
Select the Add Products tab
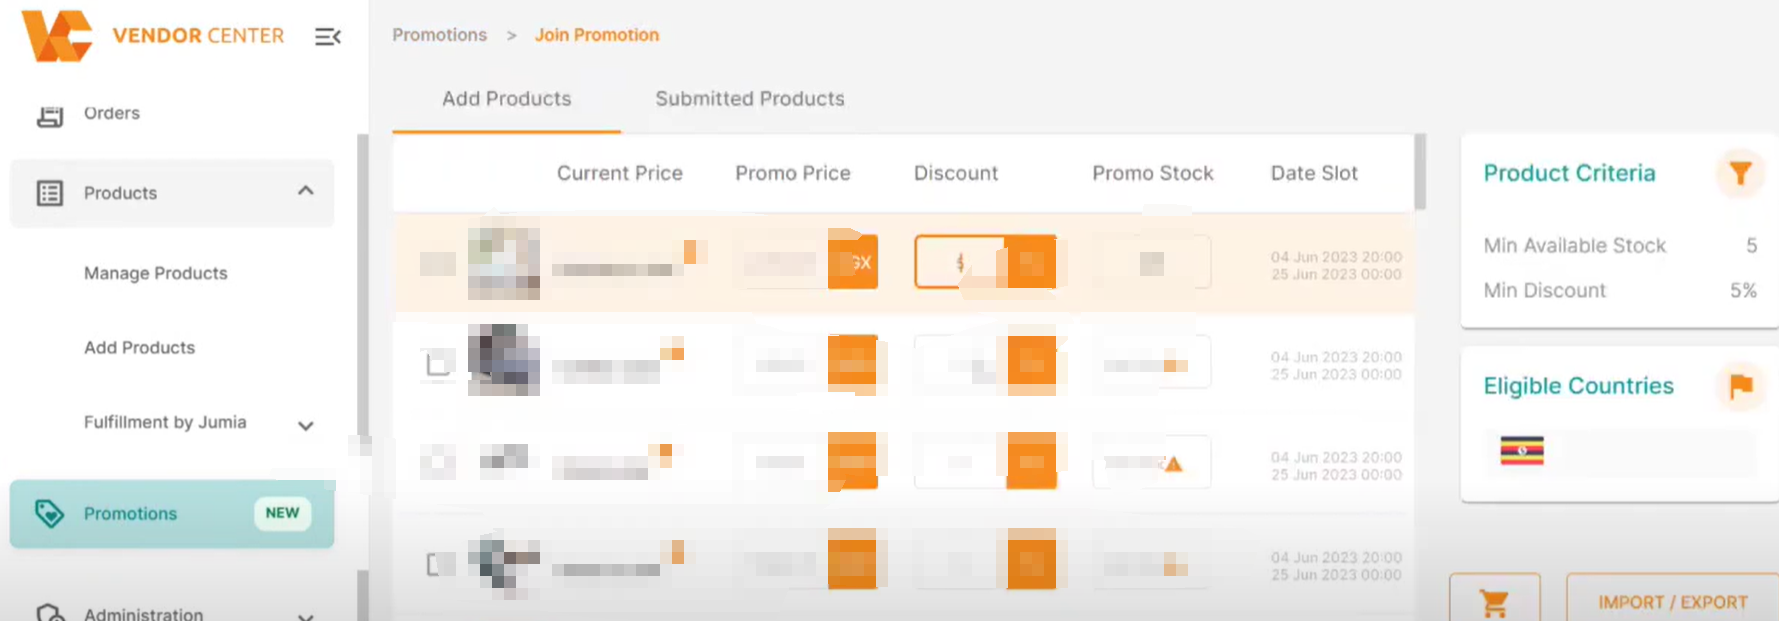coord(507,99)
